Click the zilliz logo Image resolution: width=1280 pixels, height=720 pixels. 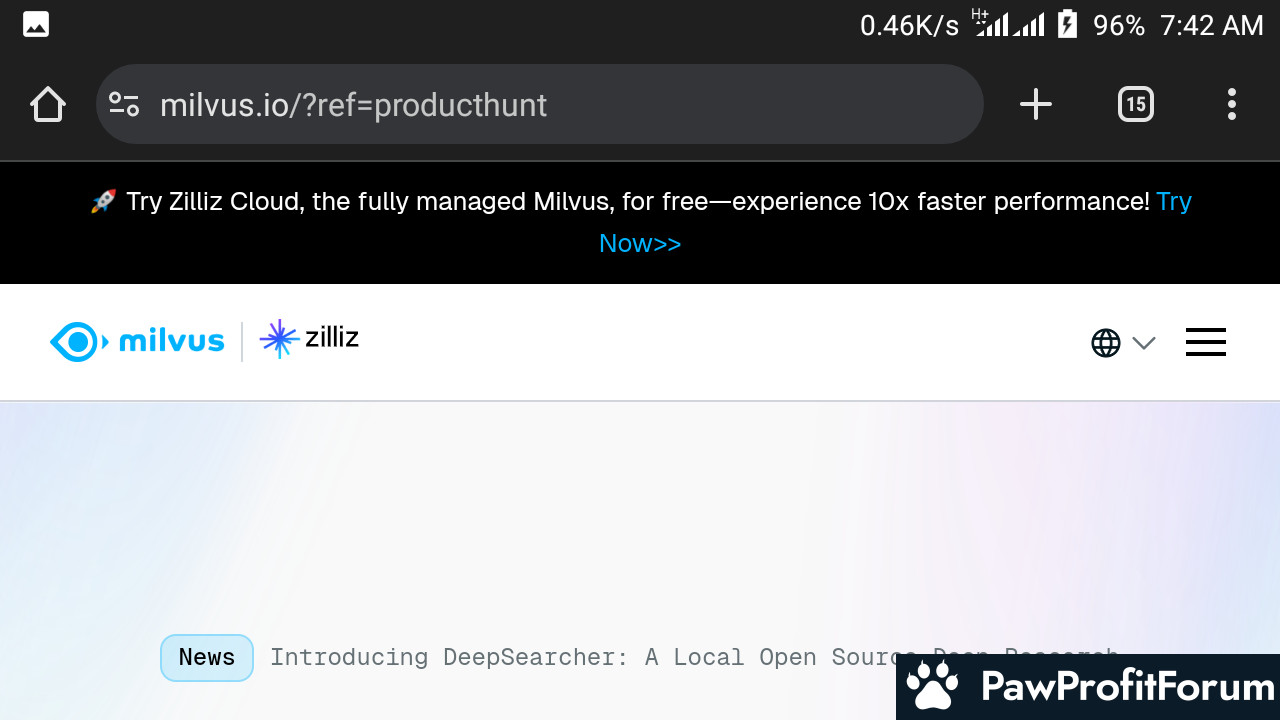[309, 339]
